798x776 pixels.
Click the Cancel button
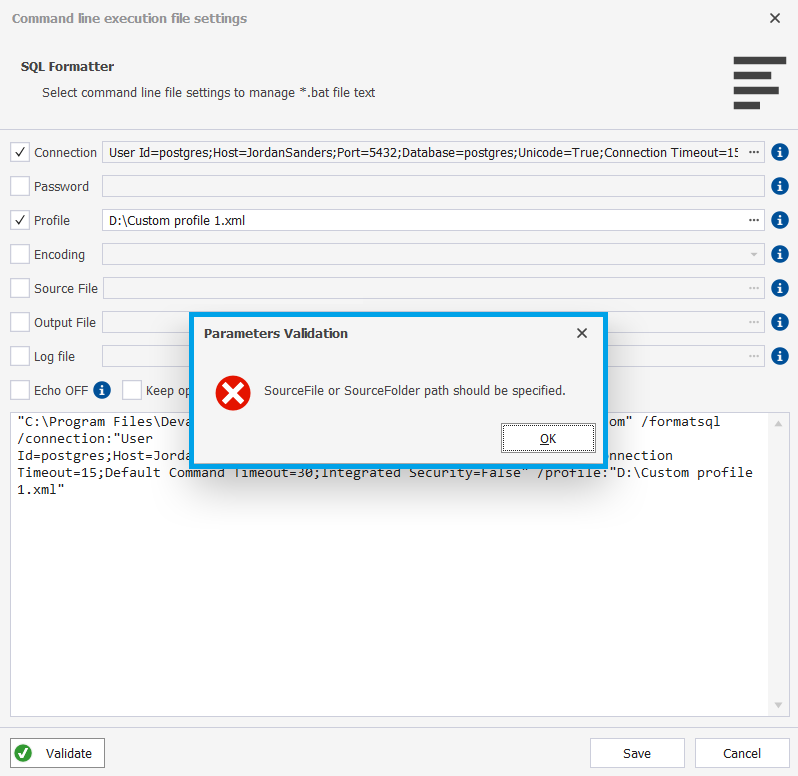742,753
